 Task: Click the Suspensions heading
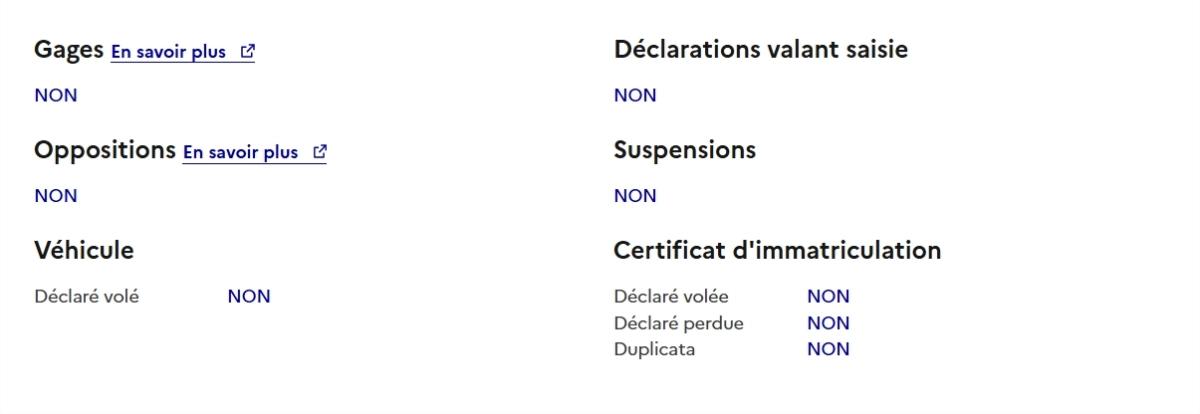pos(684,150)
